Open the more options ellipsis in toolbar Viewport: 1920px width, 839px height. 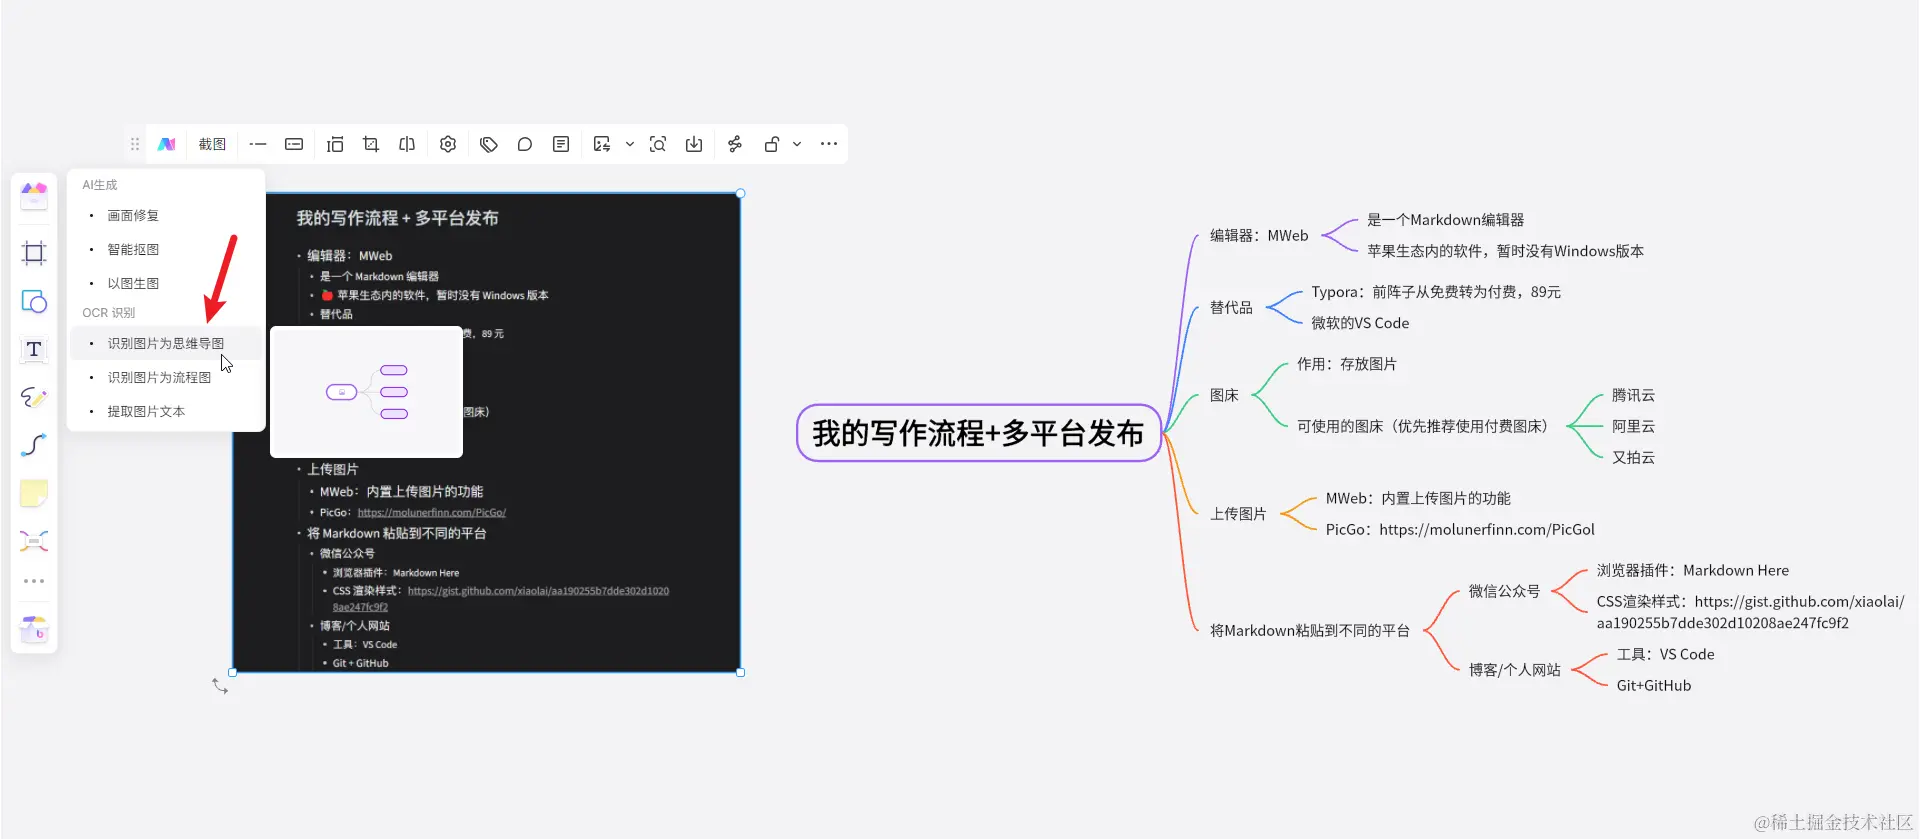tap(829, 144)
